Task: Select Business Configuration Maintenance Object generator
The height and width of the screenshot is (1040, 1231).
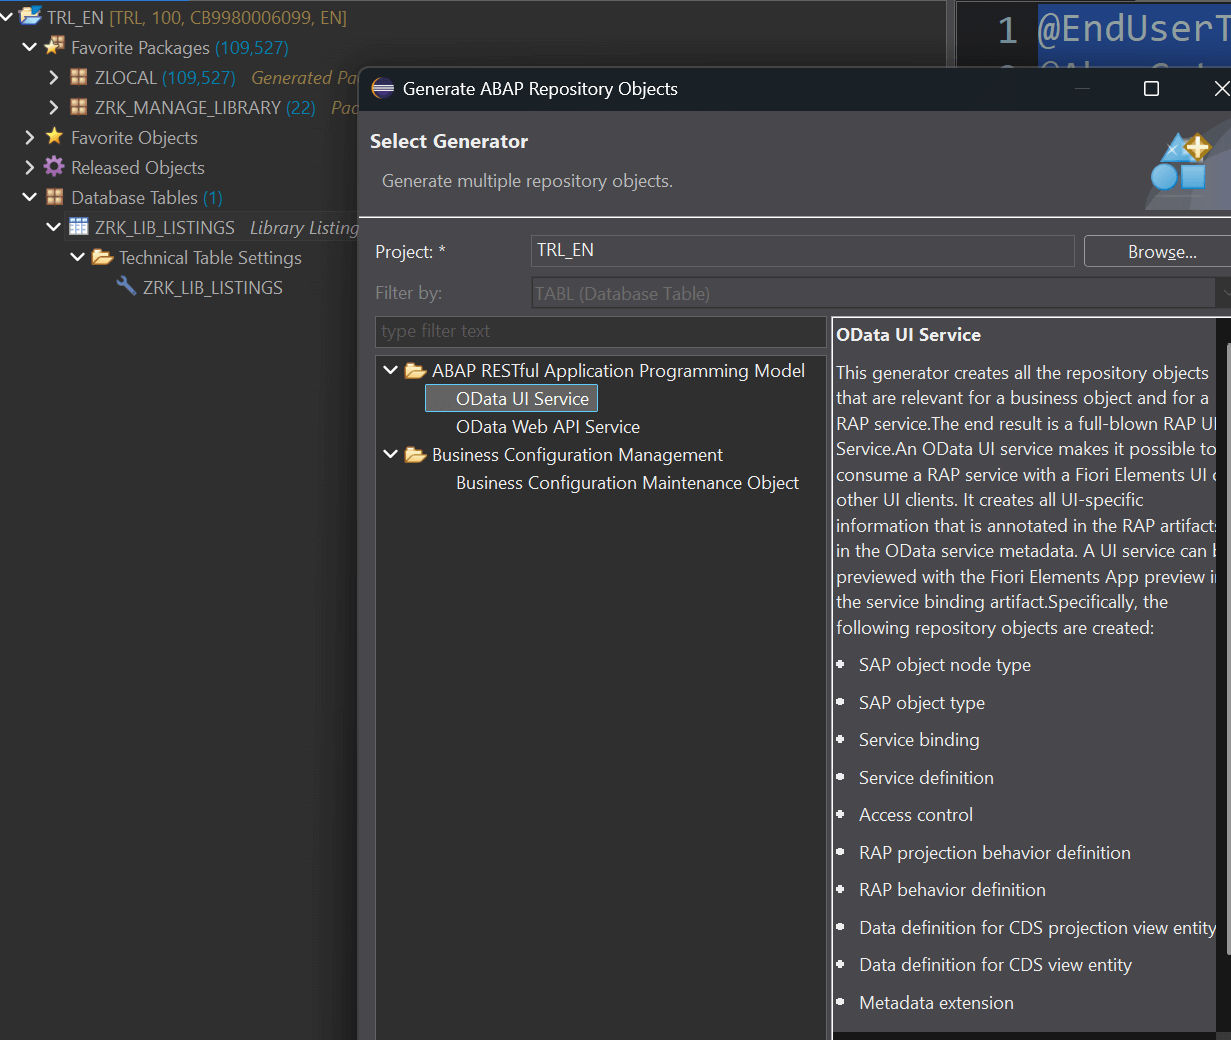Action: (x=627, y=483)
